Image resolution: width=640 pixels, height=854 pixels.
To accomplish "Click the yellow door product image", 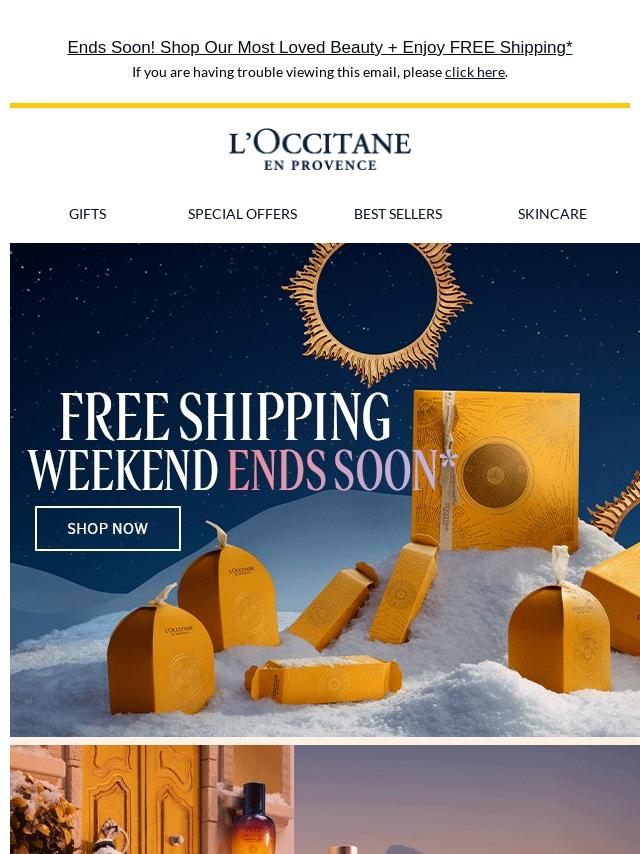I will (151, 799).
